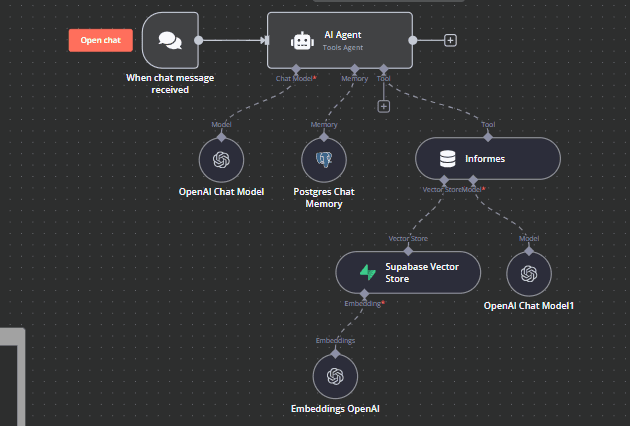Select the OpenAI Chat Model1 node icon

[529, 274]
